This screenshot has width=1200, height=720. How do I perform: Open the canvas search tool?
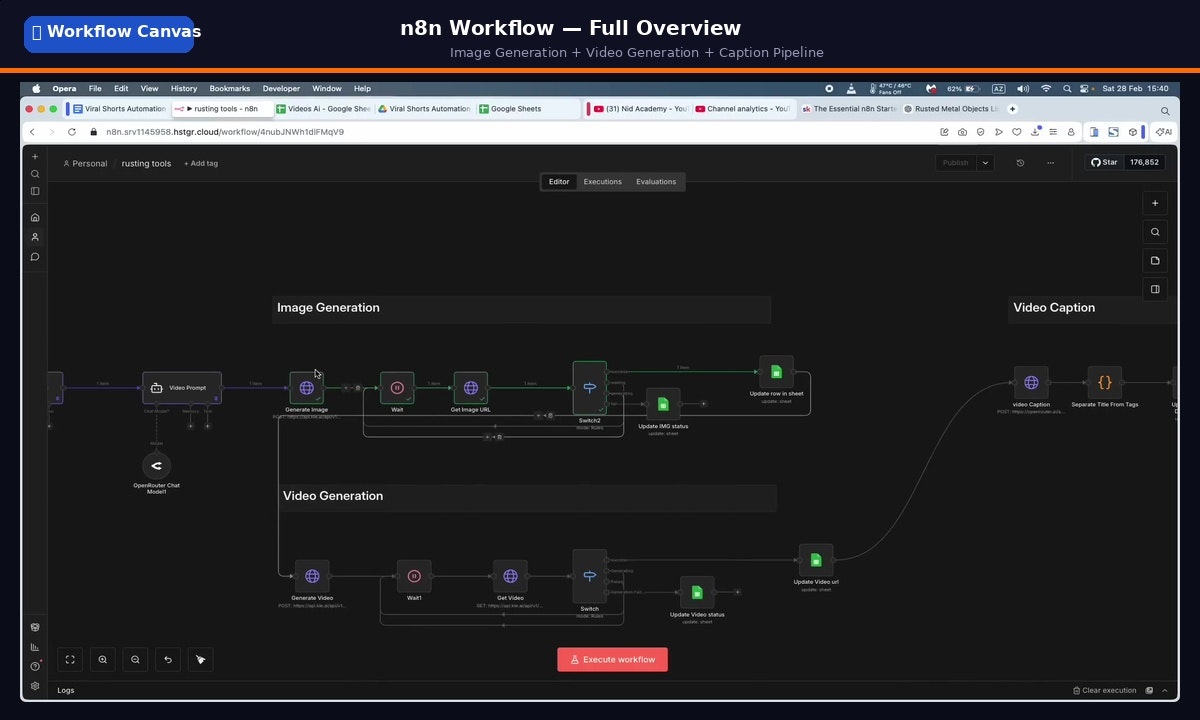tap(1155, 231)
